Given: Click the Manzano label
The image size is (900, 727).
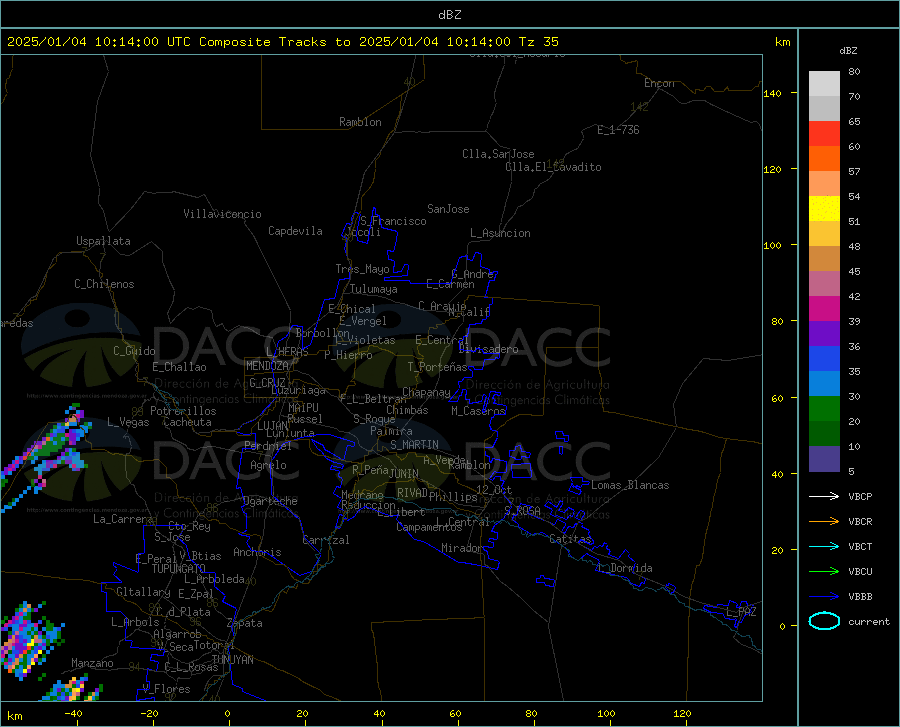Looking at the screenshot, I should pos(92,663).
